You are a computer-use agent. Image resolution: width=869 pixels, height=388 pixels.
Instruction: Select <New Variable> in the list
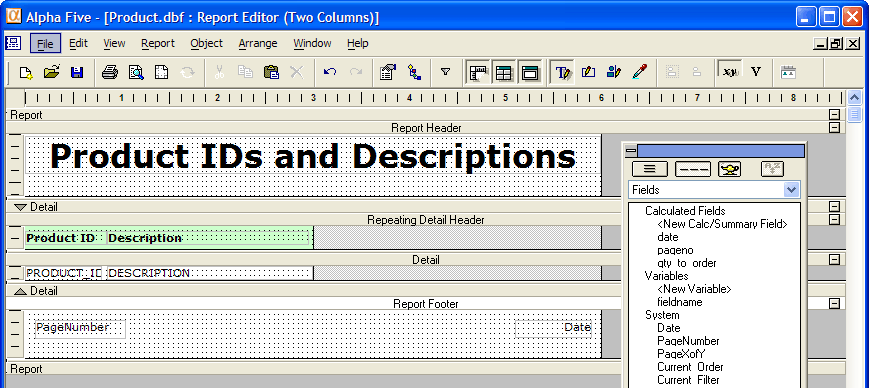(694, 289)
